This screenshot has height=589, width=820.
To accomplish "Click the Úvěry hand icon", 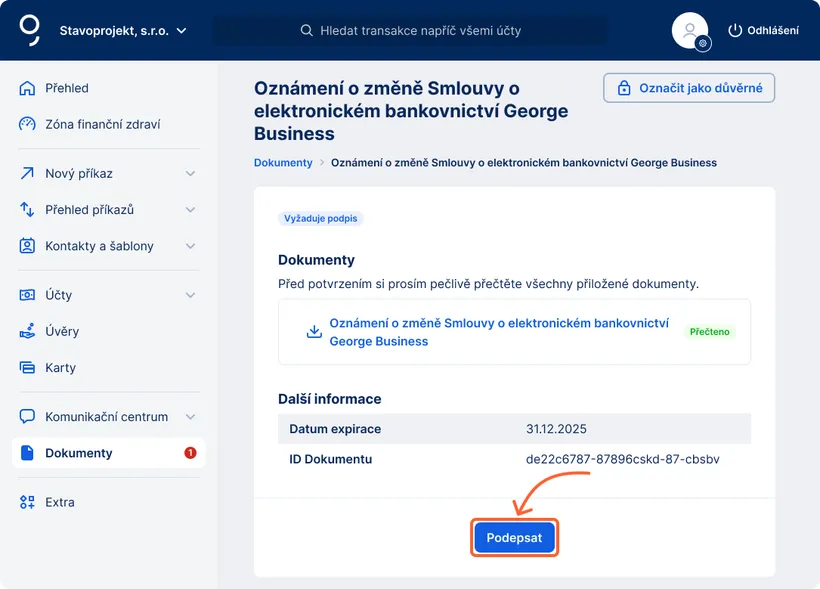I will coord(27,331).
